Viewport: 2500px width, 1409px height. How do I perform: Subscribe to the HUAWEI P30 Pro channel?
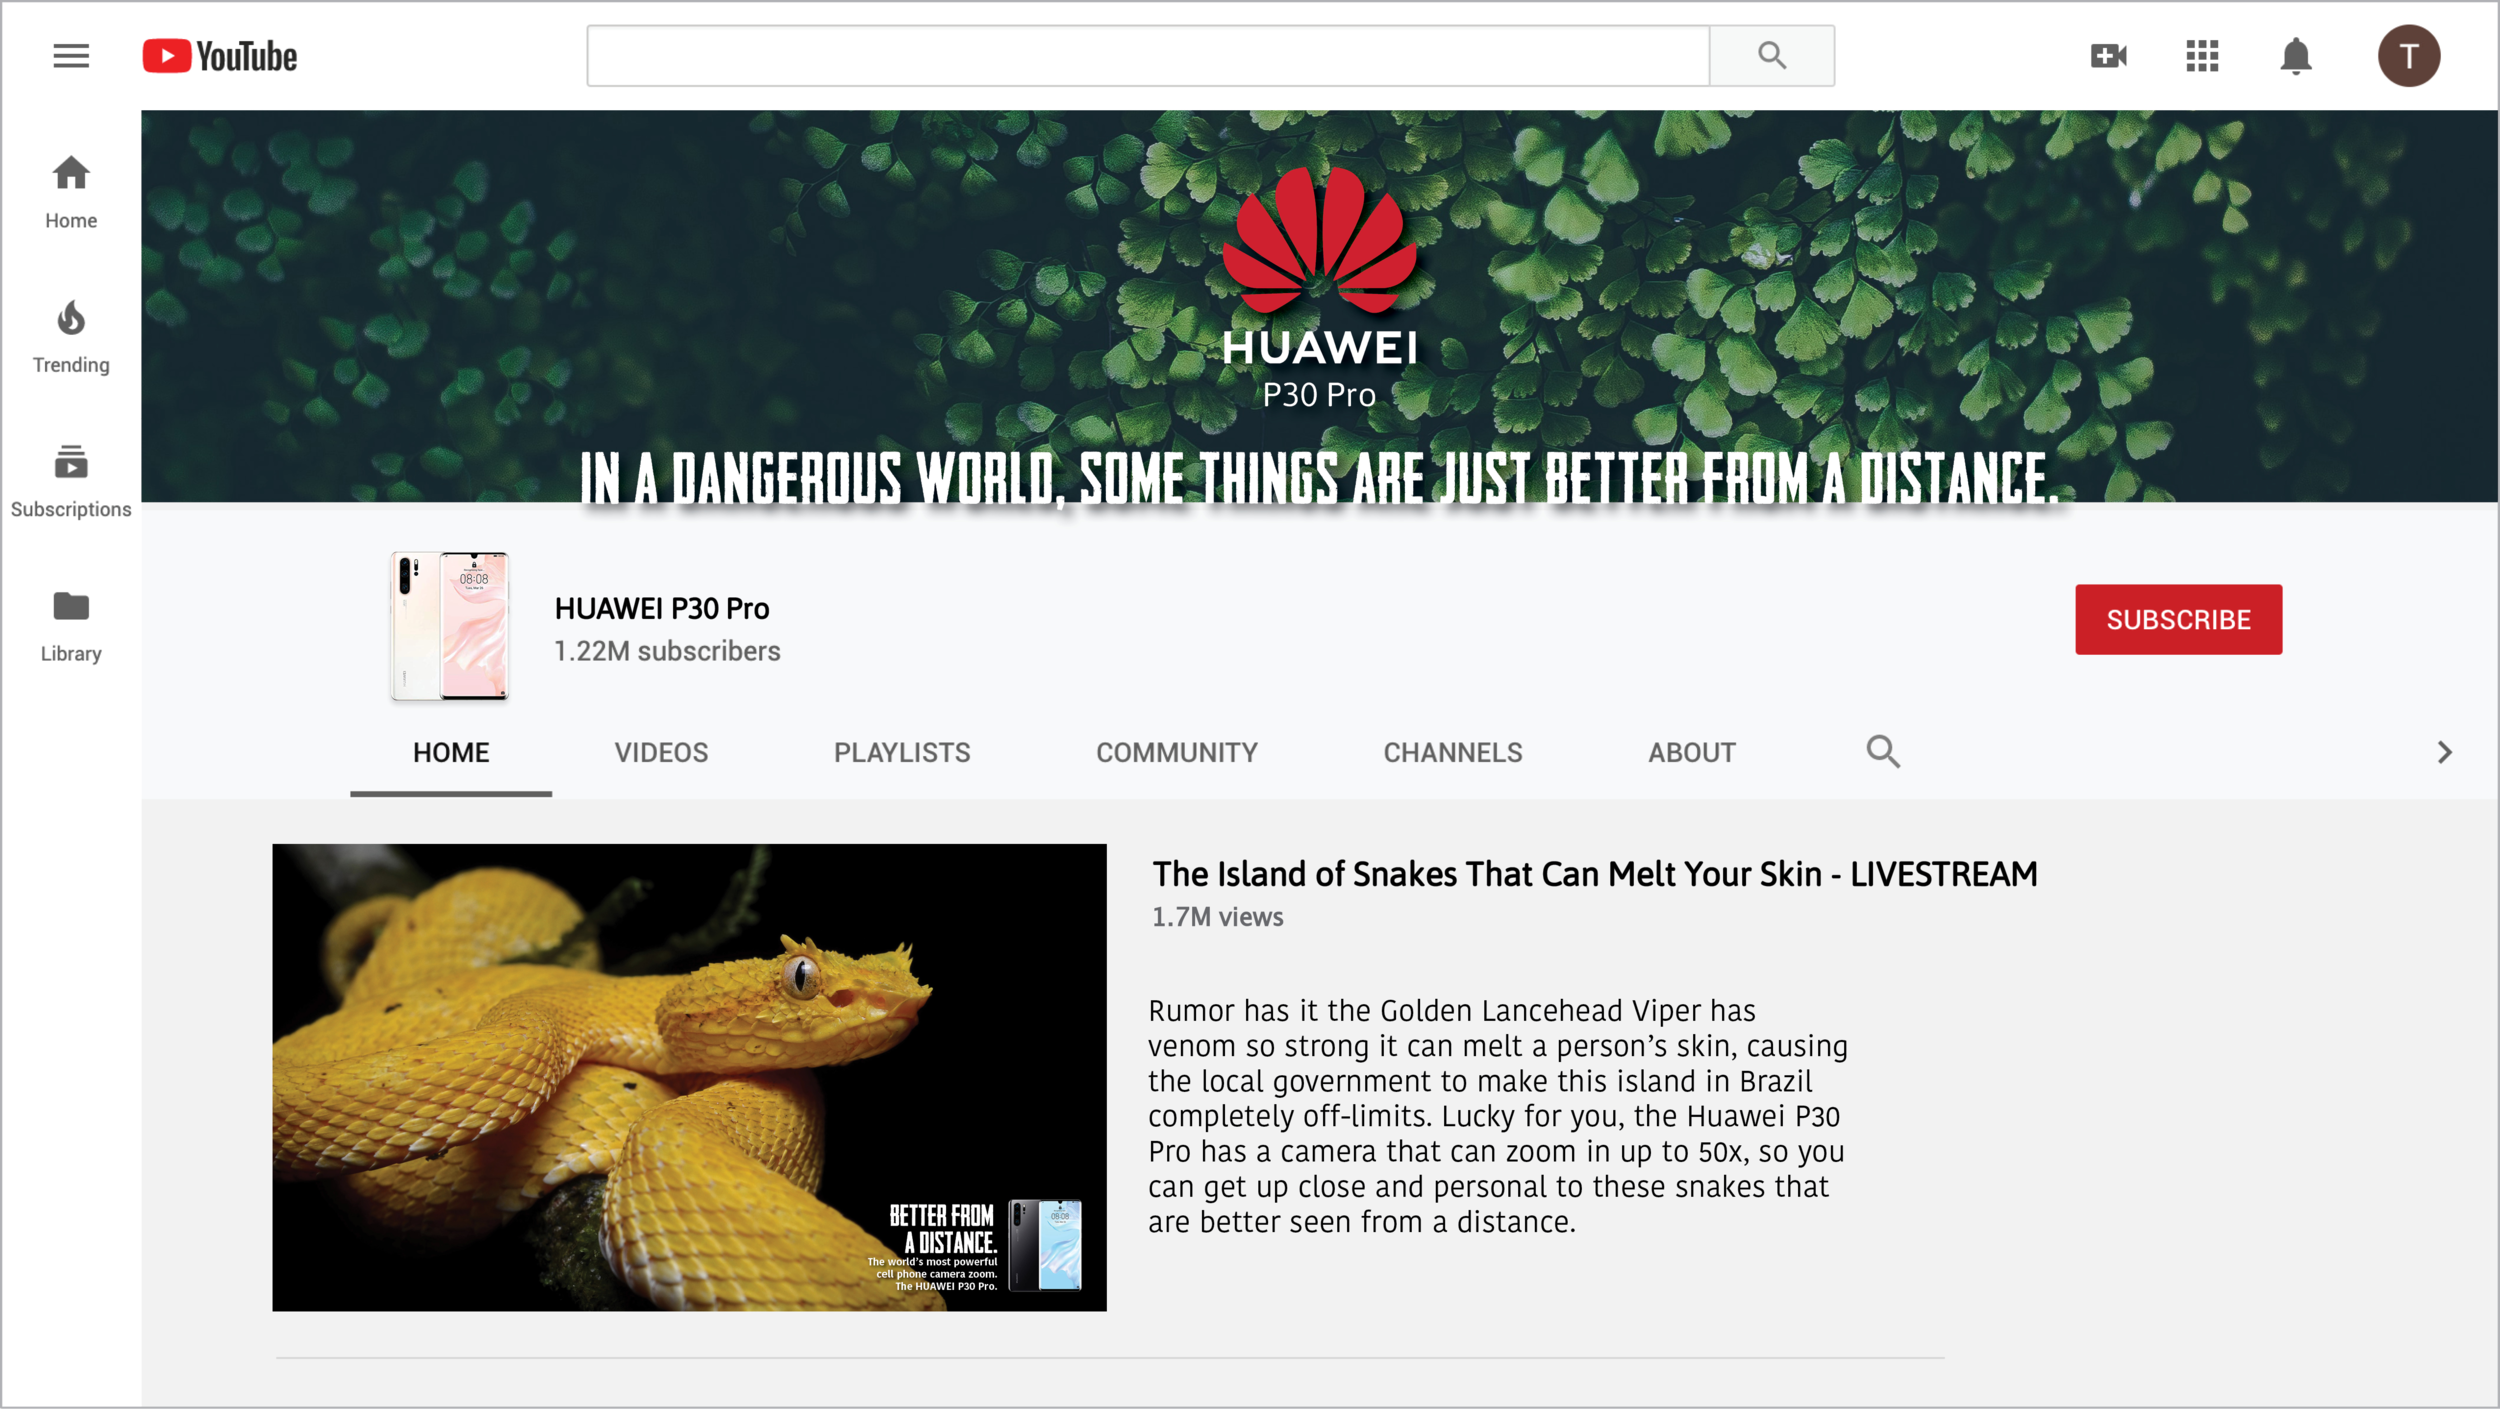pyautogui.click(x=2178, y=620)
